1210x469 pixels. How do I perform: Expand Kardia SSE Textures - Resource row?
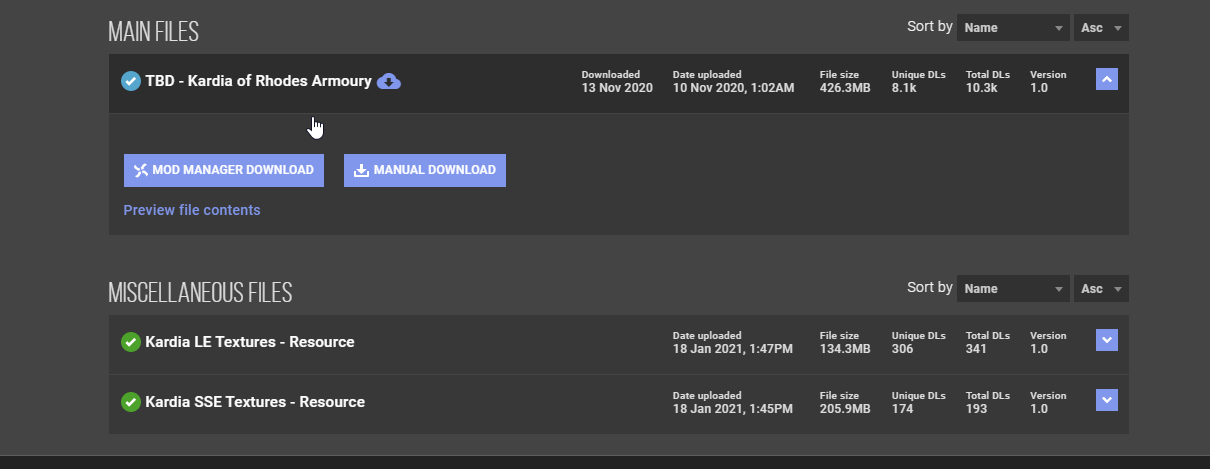[x=1107, y=400]
